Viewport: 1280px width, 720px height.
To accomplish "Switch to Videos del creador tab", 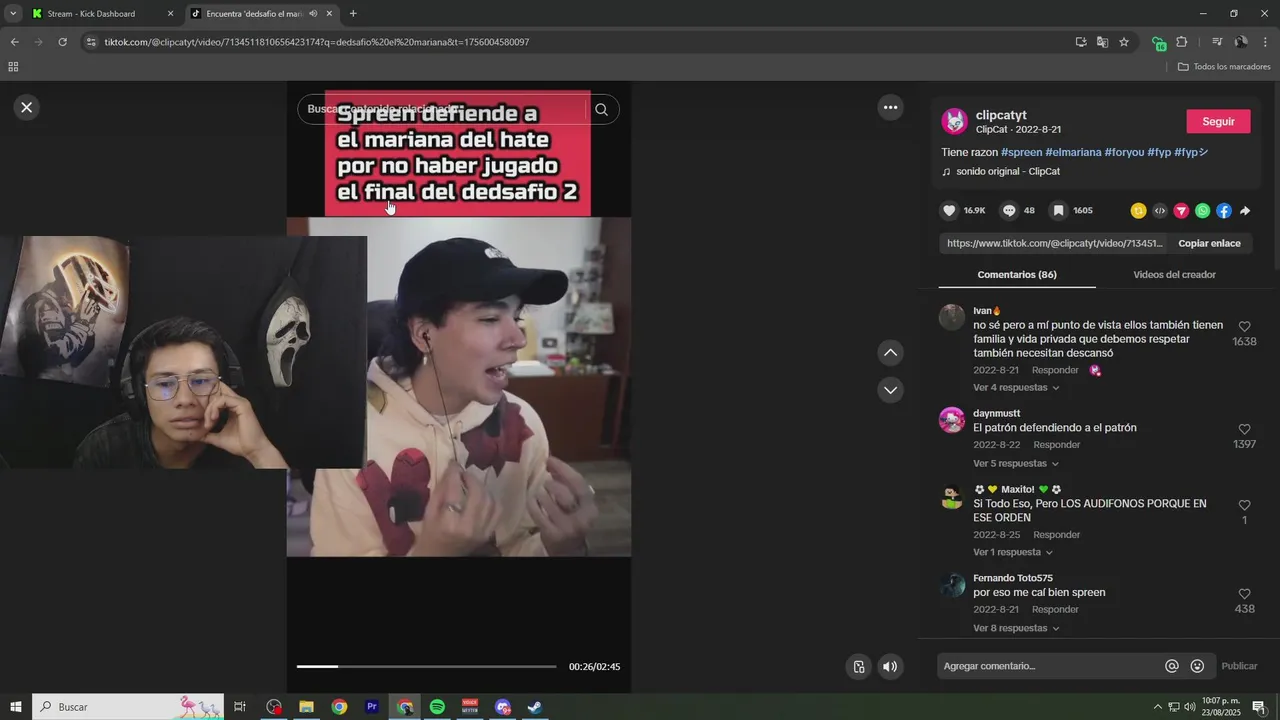I will [x=1174, y=274].
